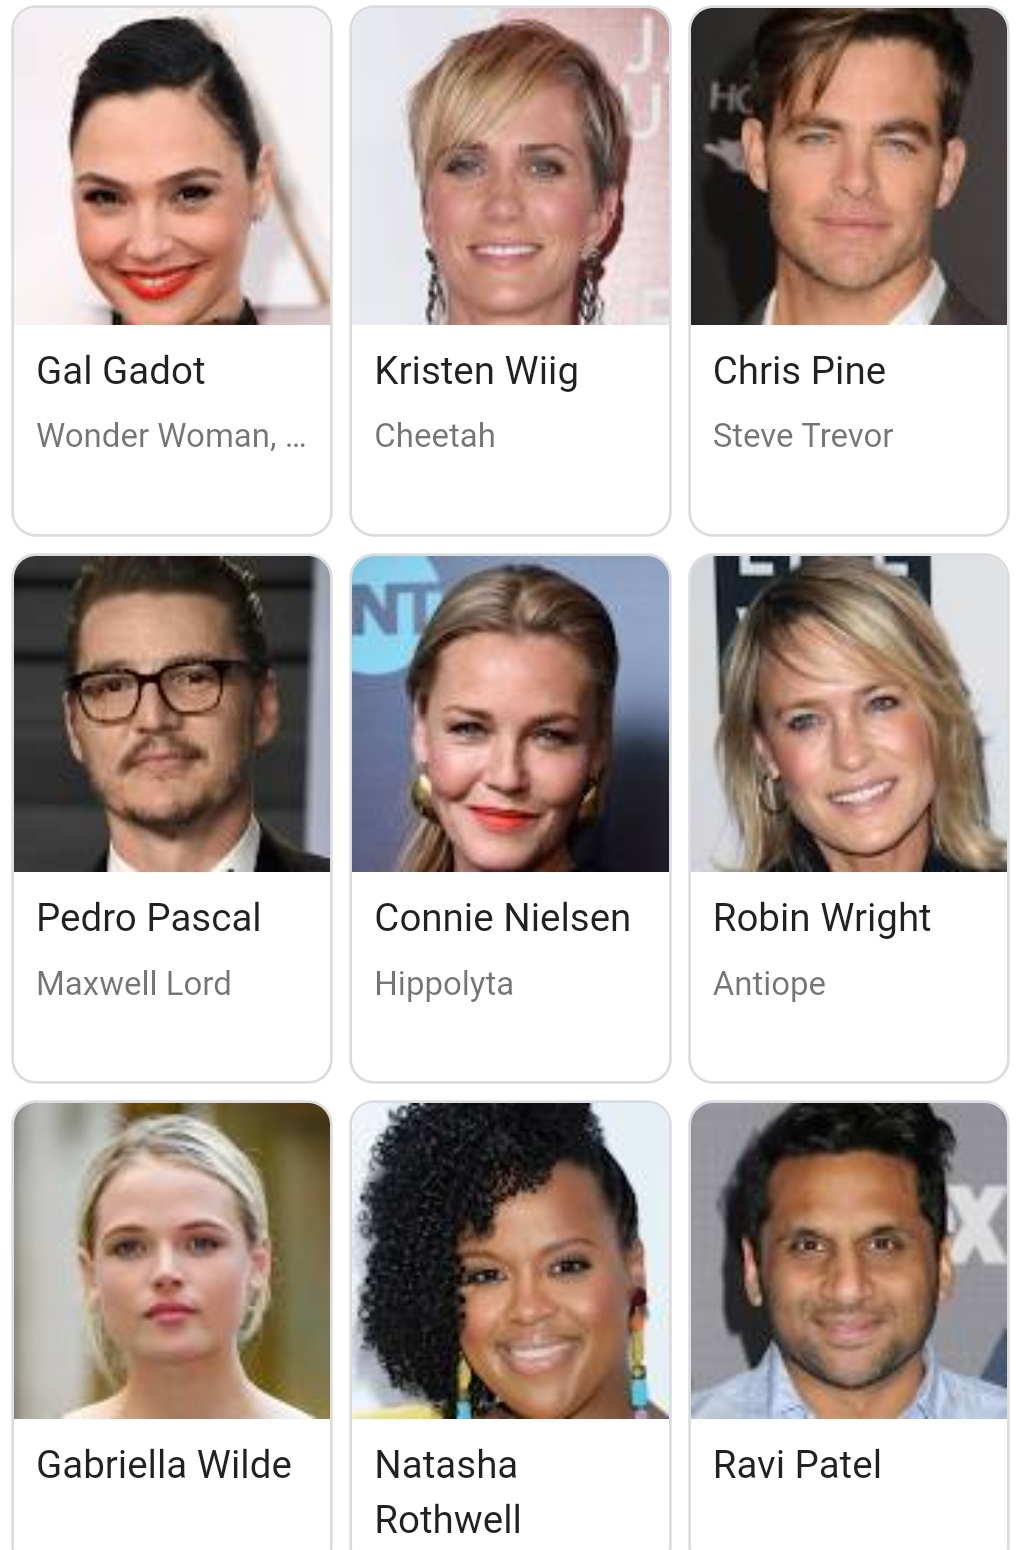The height and width of the screenshot is (1550, 1025).
Task: Tap Connie Nielsen's portrait
Action: point(510,713)
